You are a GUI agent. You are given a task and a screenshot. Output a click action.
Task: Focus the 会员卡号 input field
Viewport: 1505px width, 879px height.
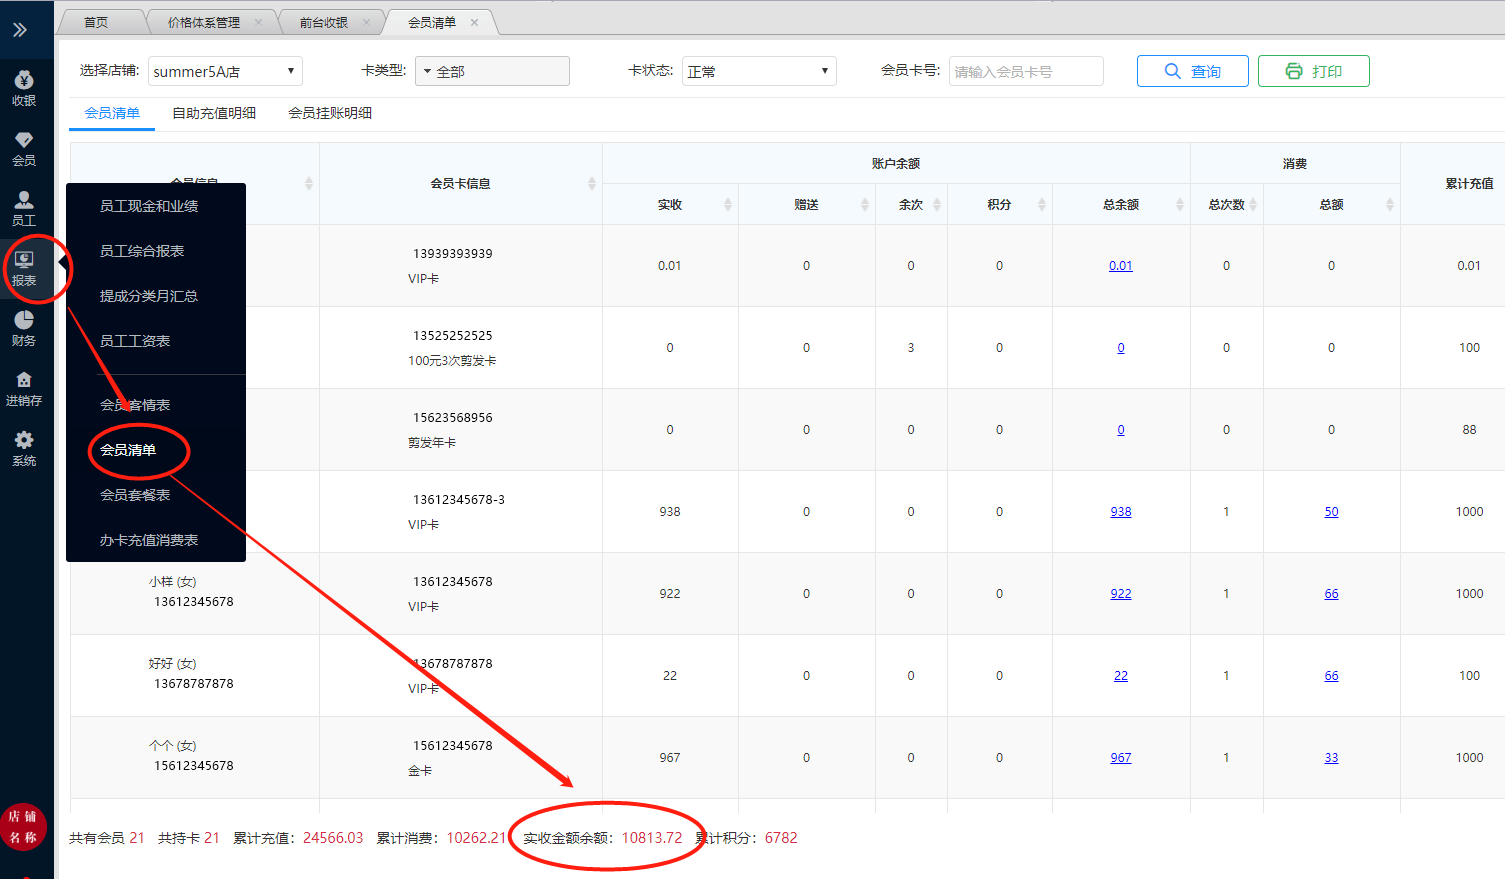(1026, 71)
